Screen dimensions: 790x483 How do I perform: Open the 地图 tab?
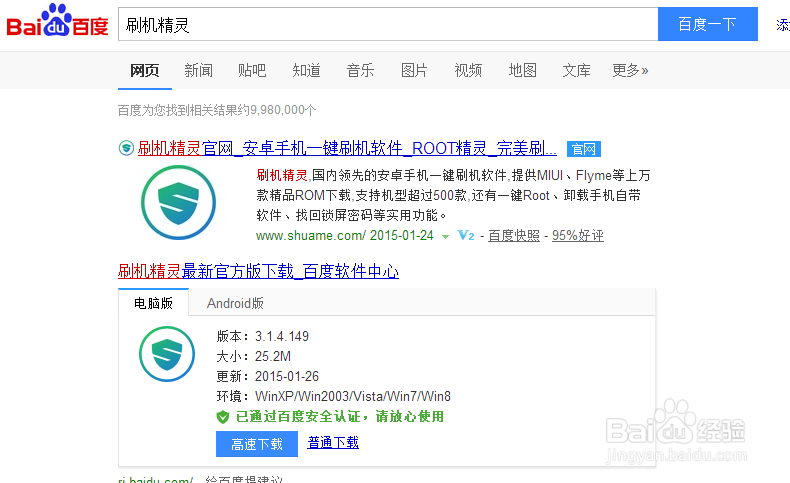(x=522, y=71)
